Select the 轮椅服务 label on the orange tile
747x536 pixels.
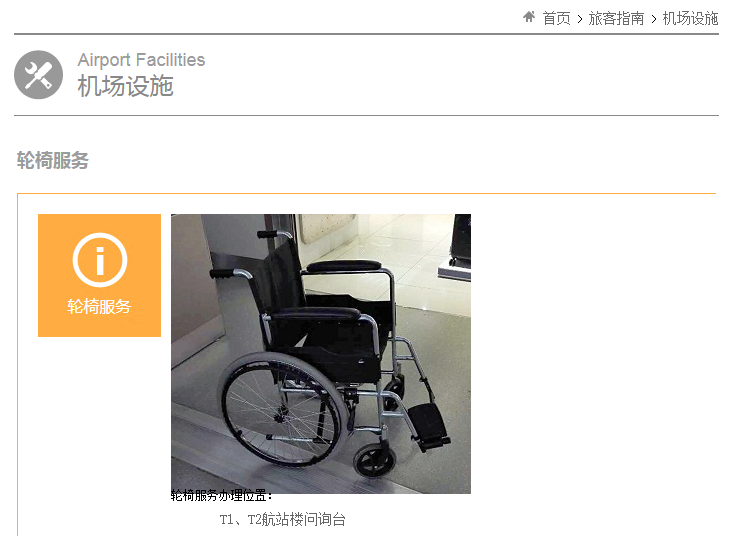coord(99,306)
